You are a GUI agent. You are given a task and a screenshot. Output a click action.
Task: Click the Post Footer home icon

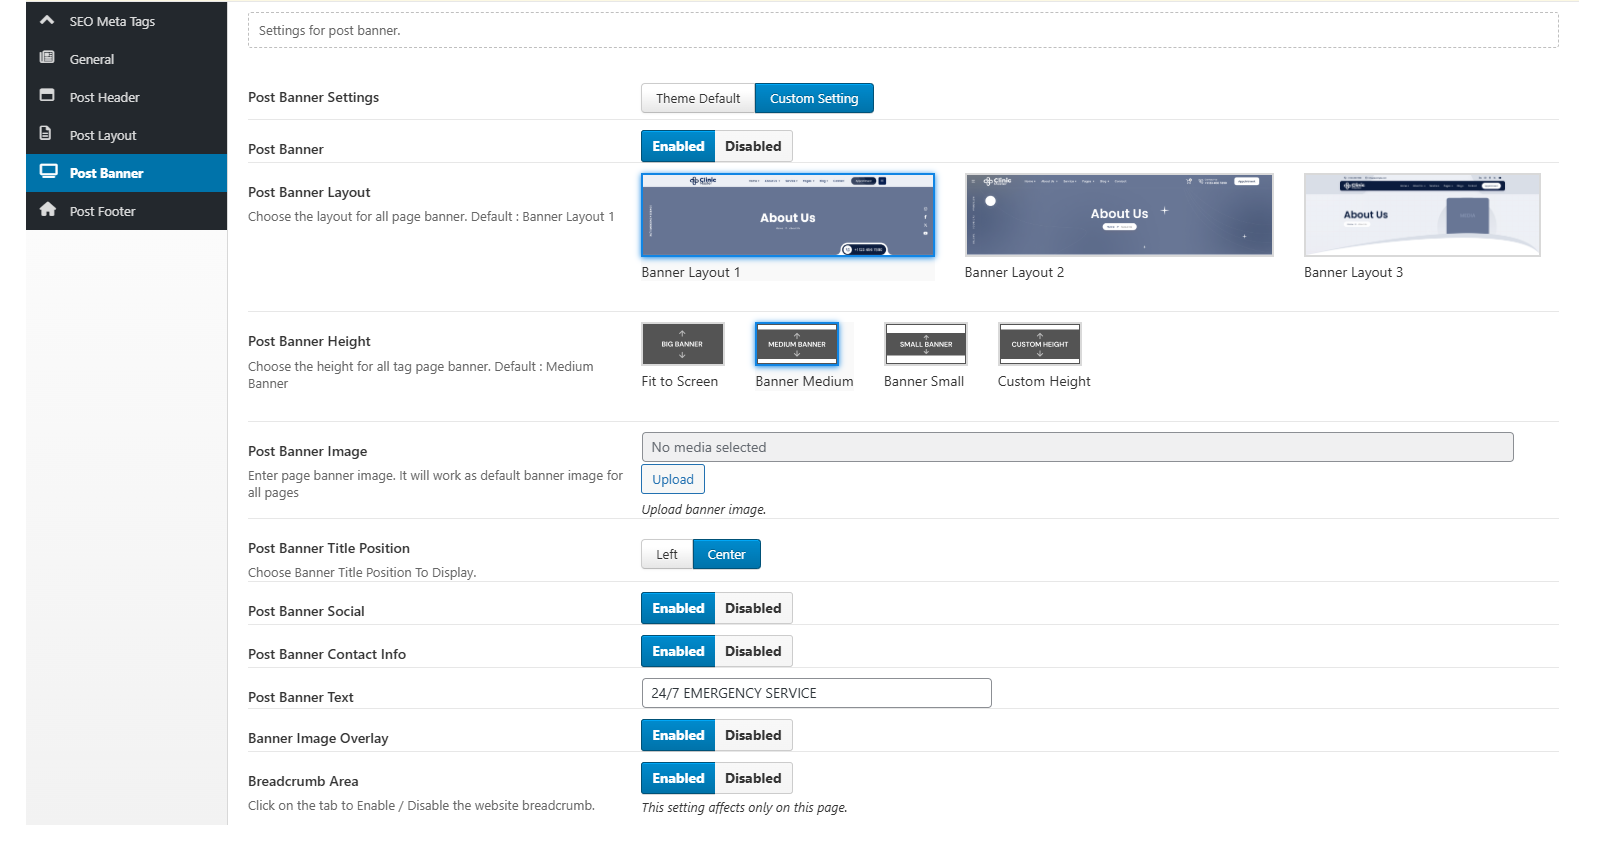tap(47, 210)
